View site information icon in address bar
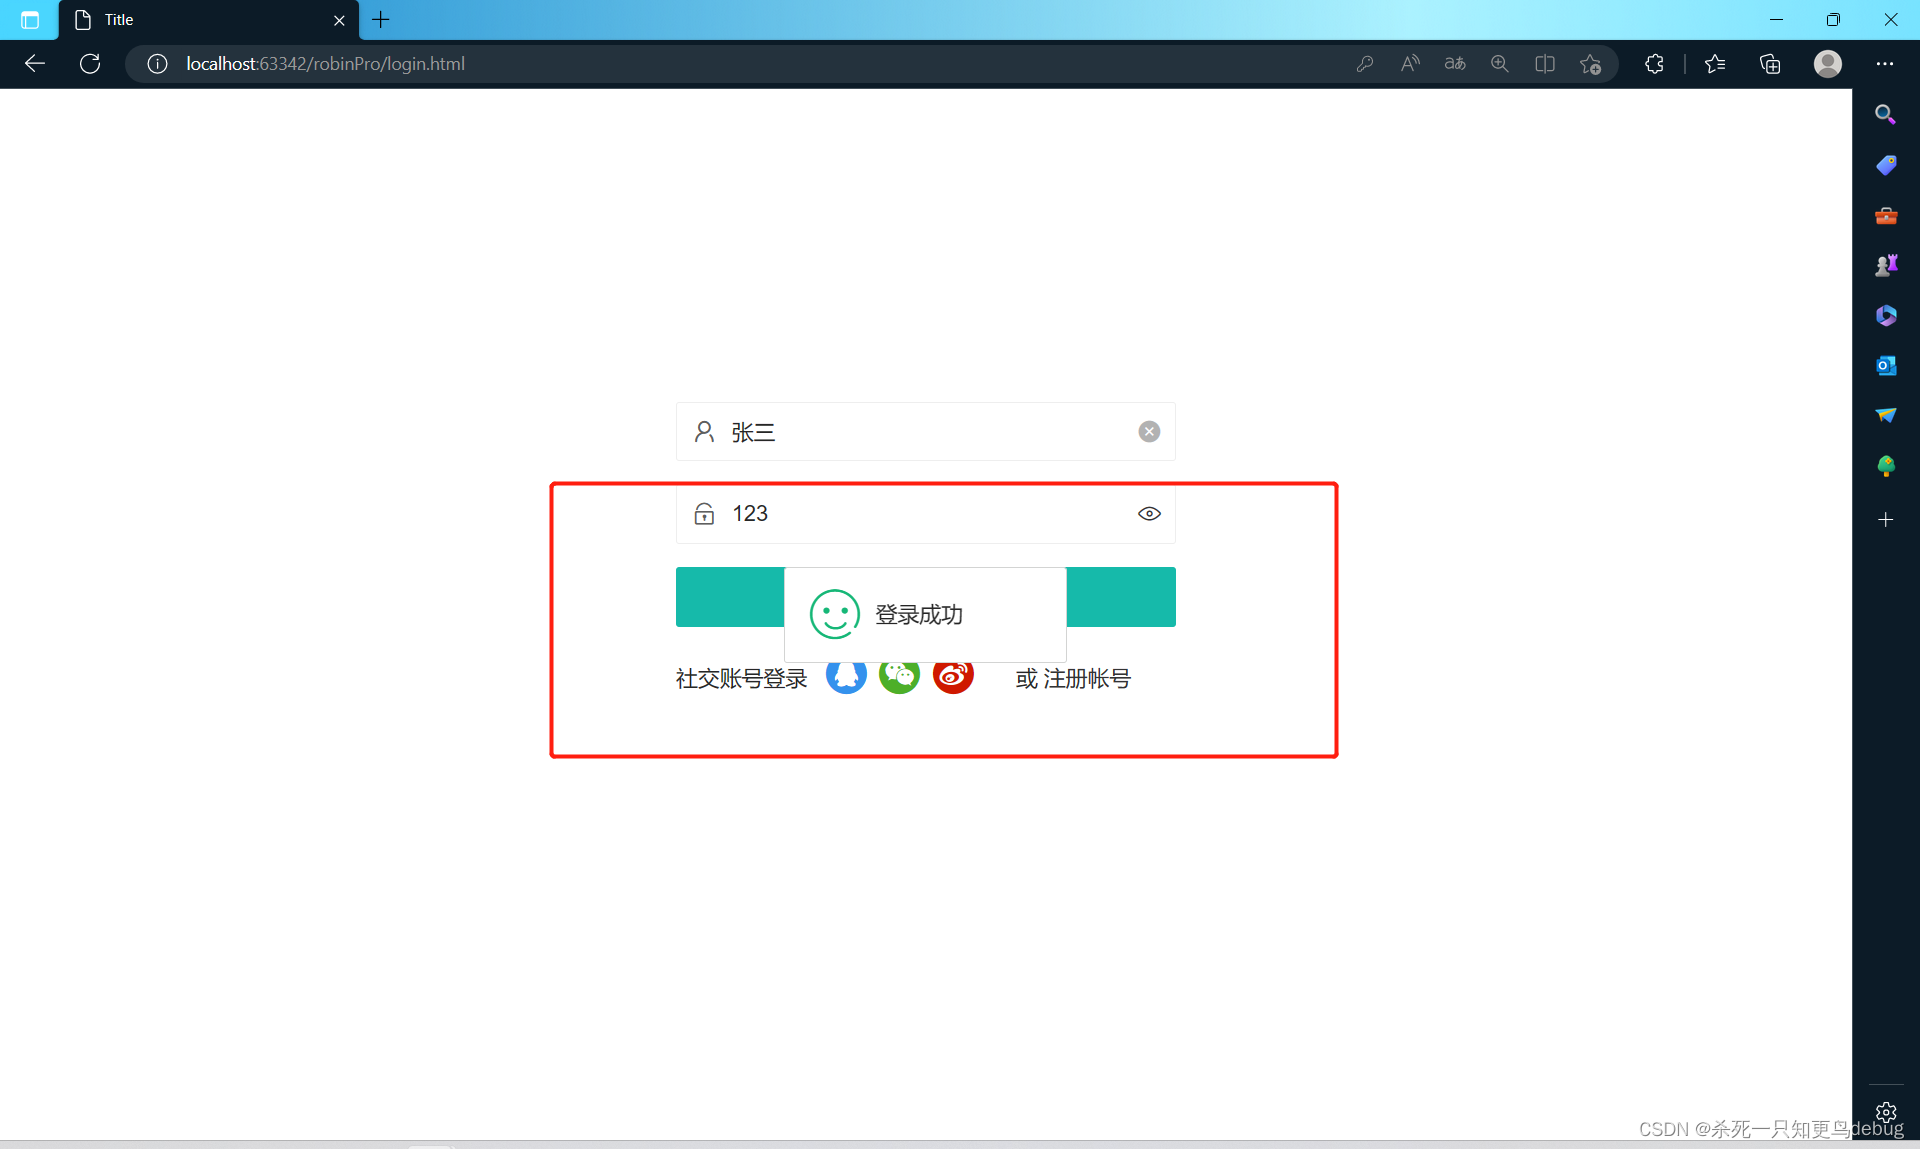The width and height of the screenshot is (1920, 1149). pyautogui.click(x=157, y=64)
